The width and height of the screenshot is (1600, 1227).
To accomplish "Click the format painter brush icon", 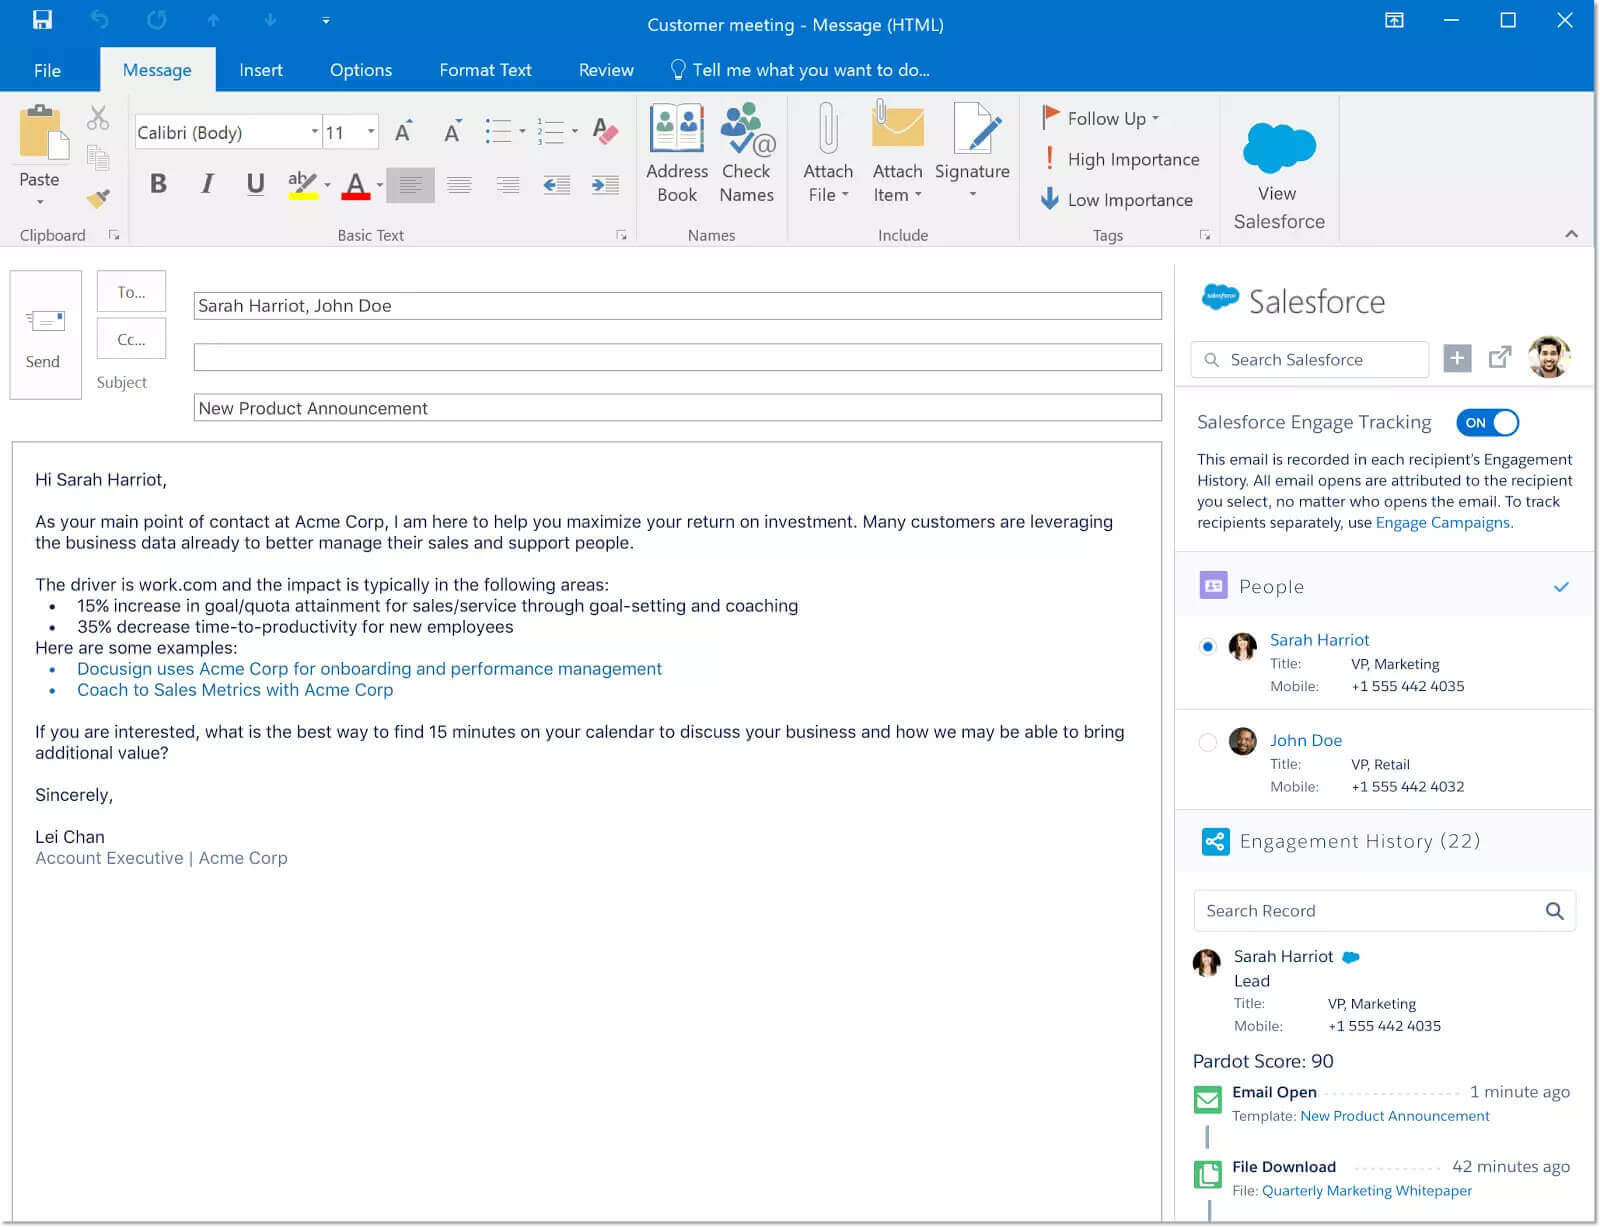I will click(98, 198).
